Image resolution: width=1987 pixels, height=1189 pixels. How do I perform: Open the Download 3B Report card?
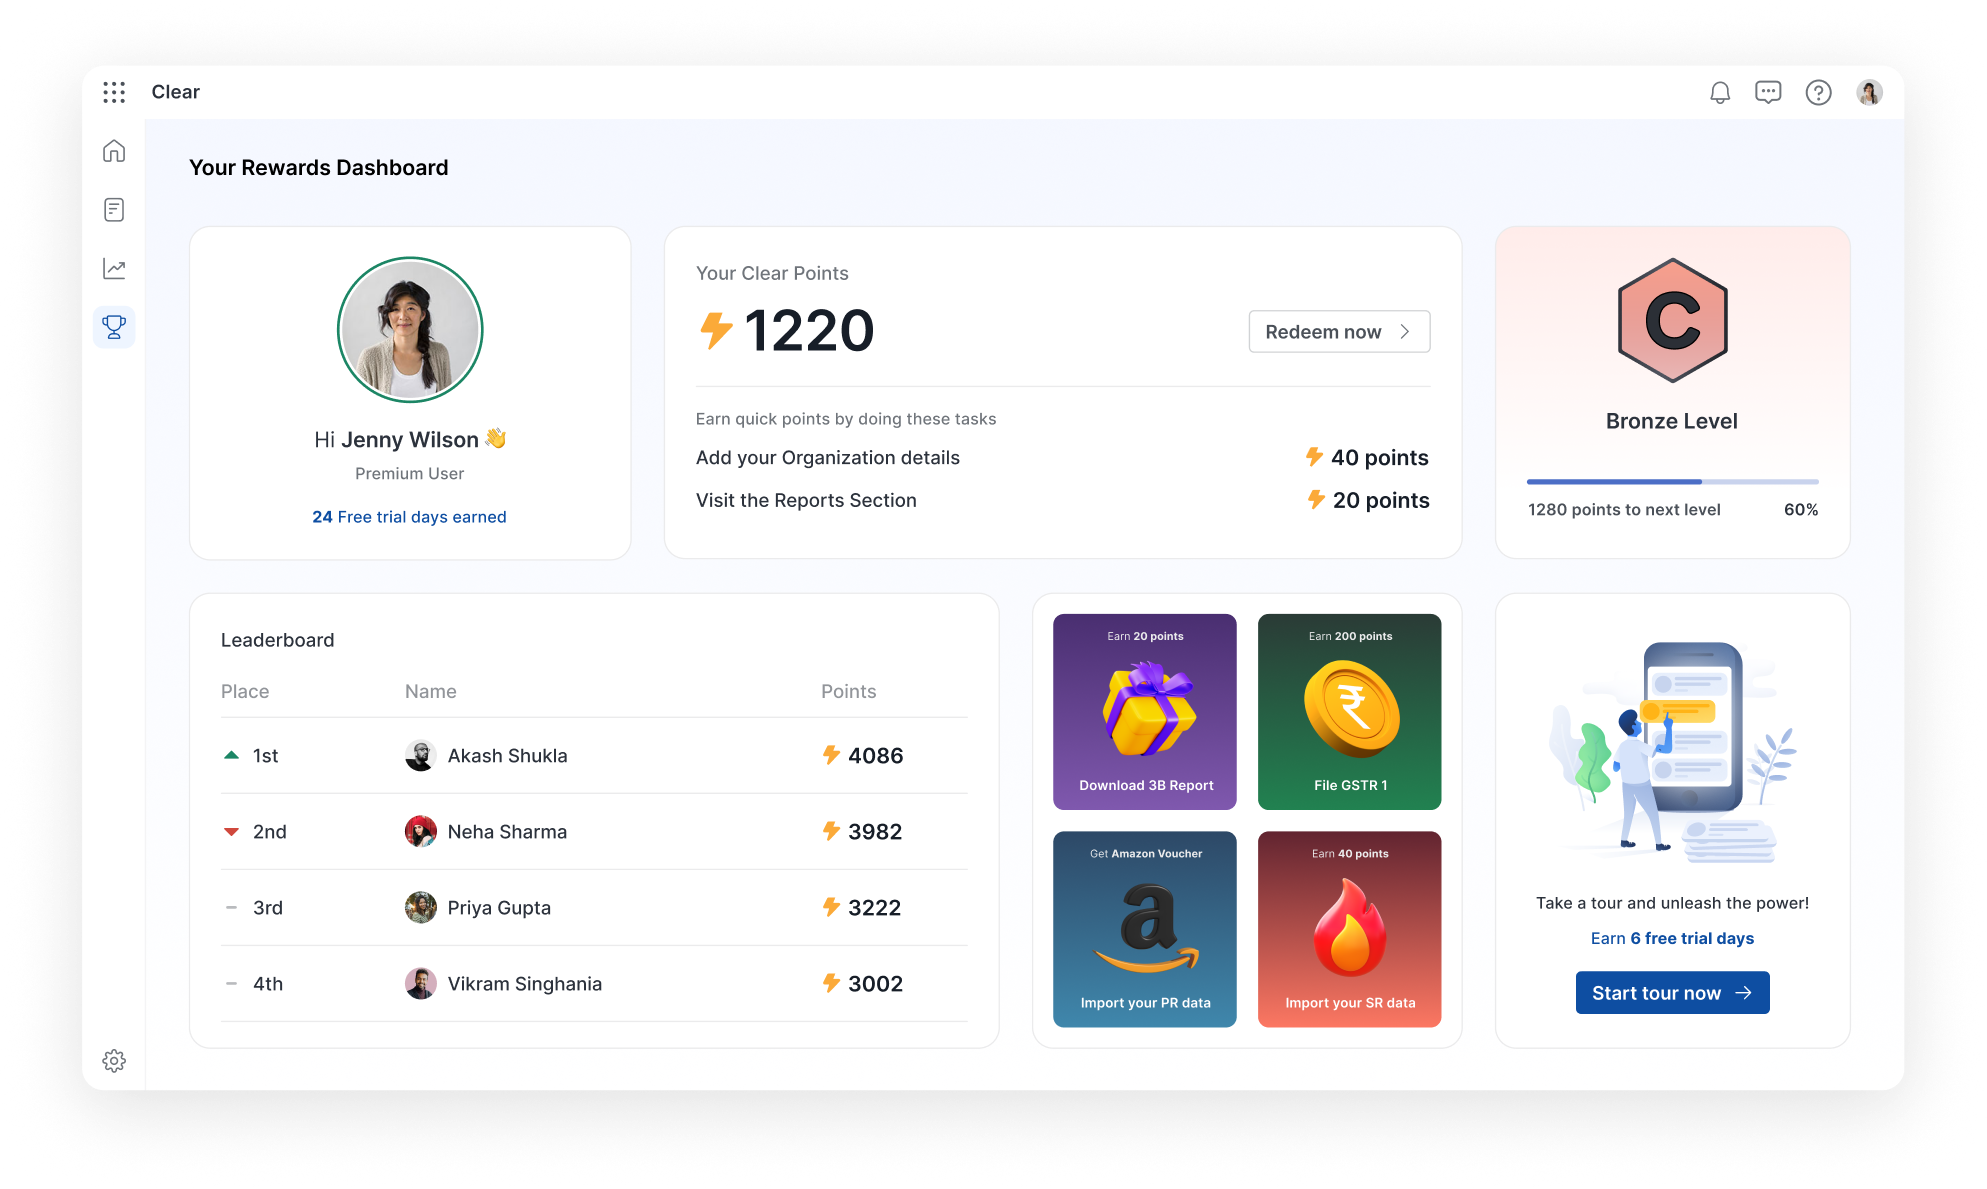(x=1145, y=712)
